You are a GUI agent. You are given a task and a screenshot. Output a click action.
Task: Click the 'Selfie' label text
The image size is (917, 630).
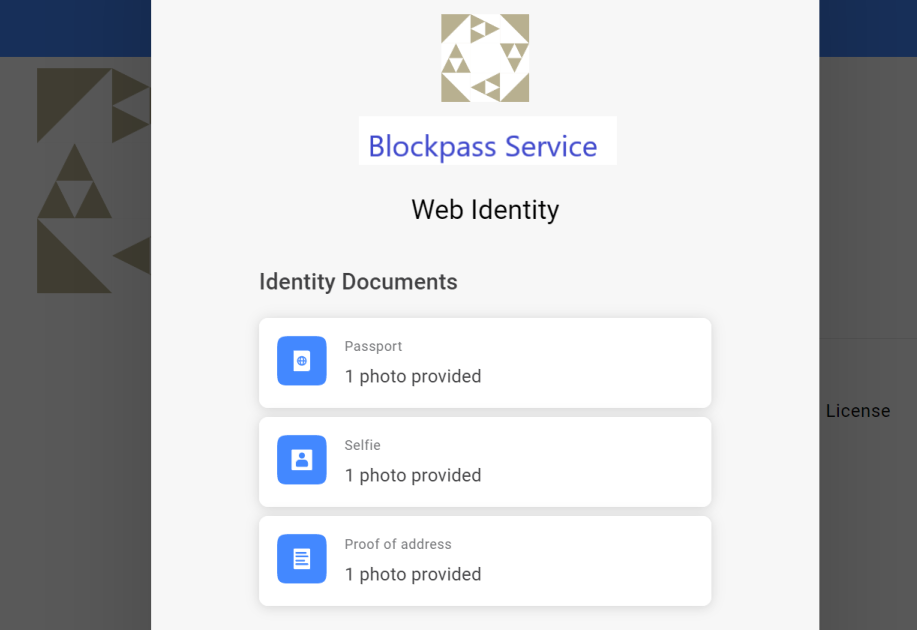coord(363,445)
